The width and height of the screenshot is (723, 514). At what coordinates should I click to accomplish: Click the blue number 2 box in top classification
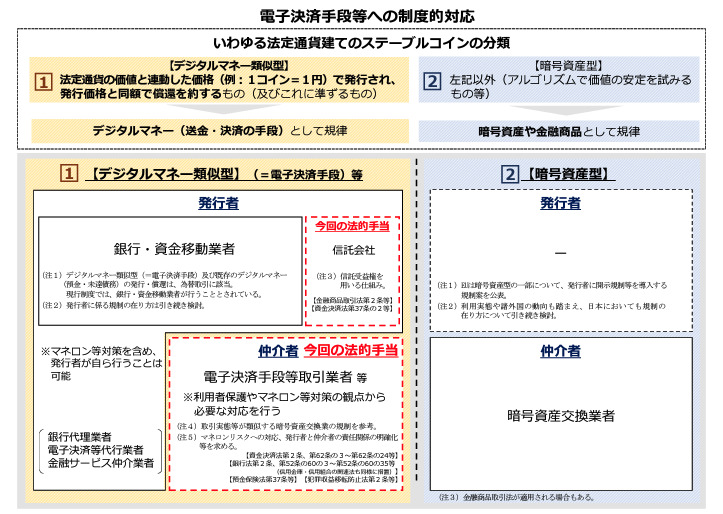432,81
